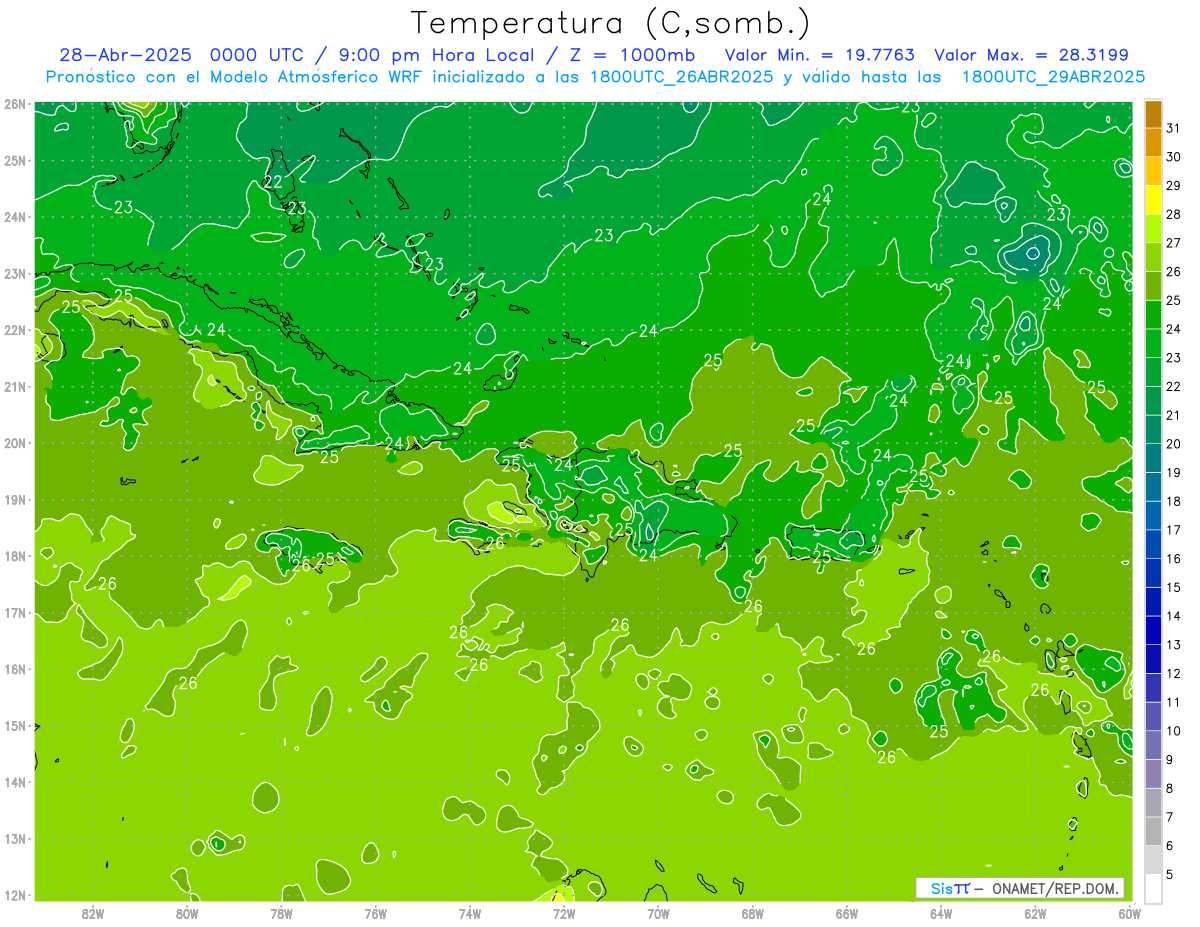1200x927 pixels.
Task: Click legend value label "20"
Action: coord(1174,444)
